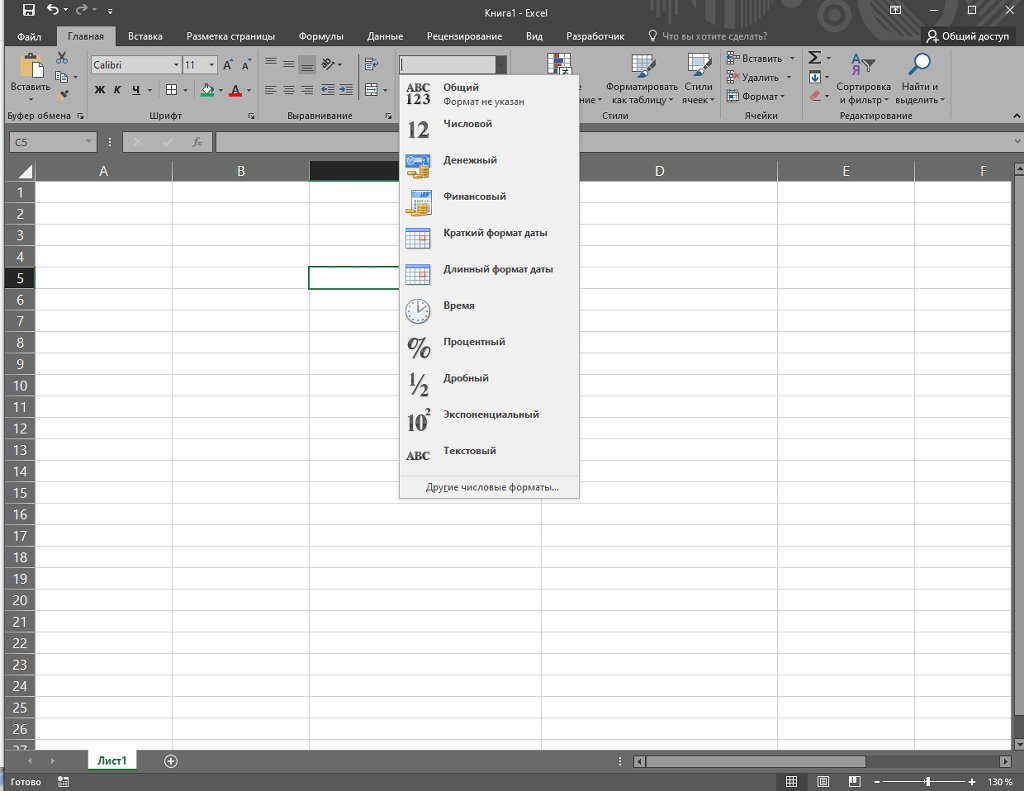
Task: Open Другие числовые форматы link
Action: click(492, 487)
